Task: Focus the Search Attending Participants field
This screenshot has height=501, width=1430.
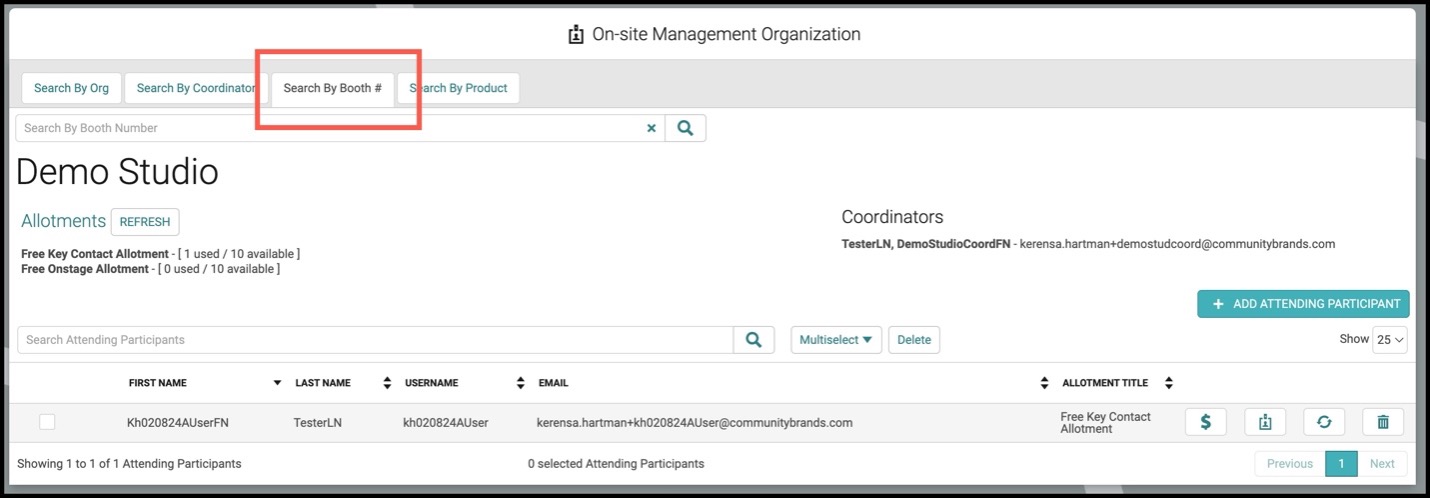Action: (x=375, y=340)
